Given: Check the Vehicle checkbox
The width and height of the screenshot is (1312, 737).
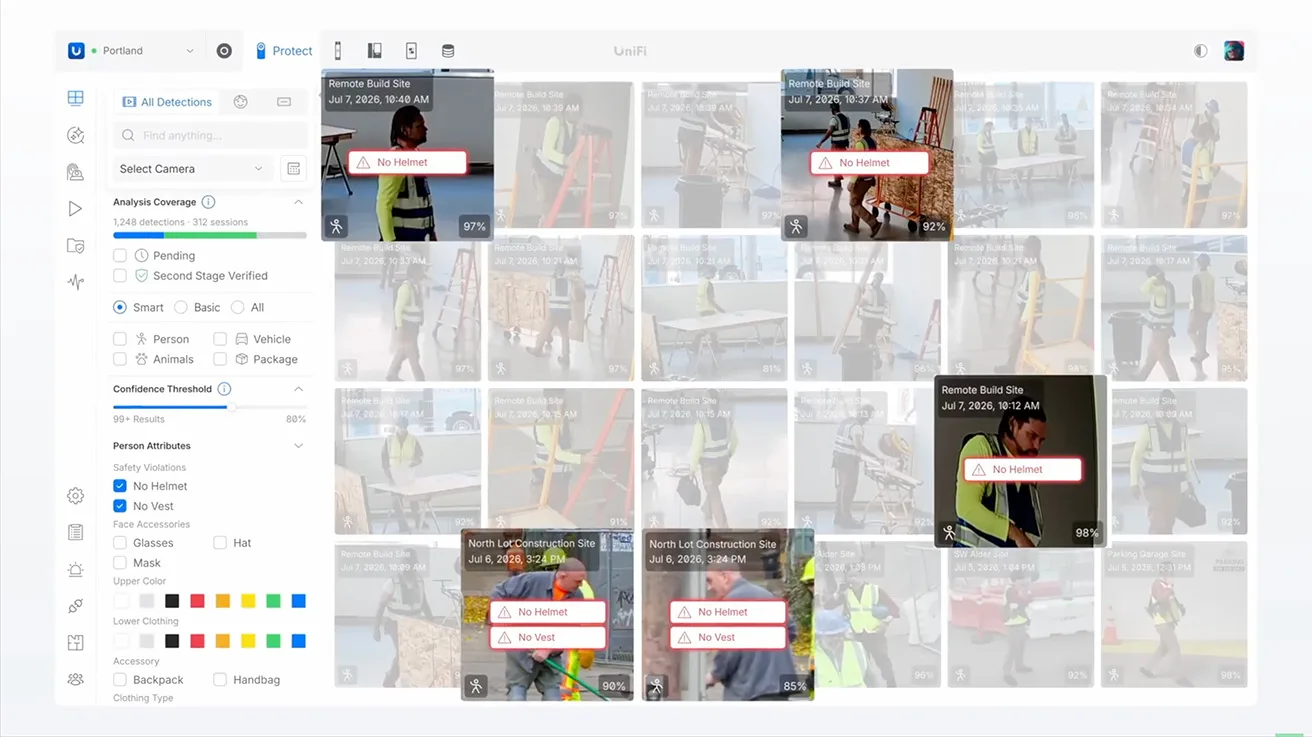Looking at the screenshot, I should click(x=220, y=339).
